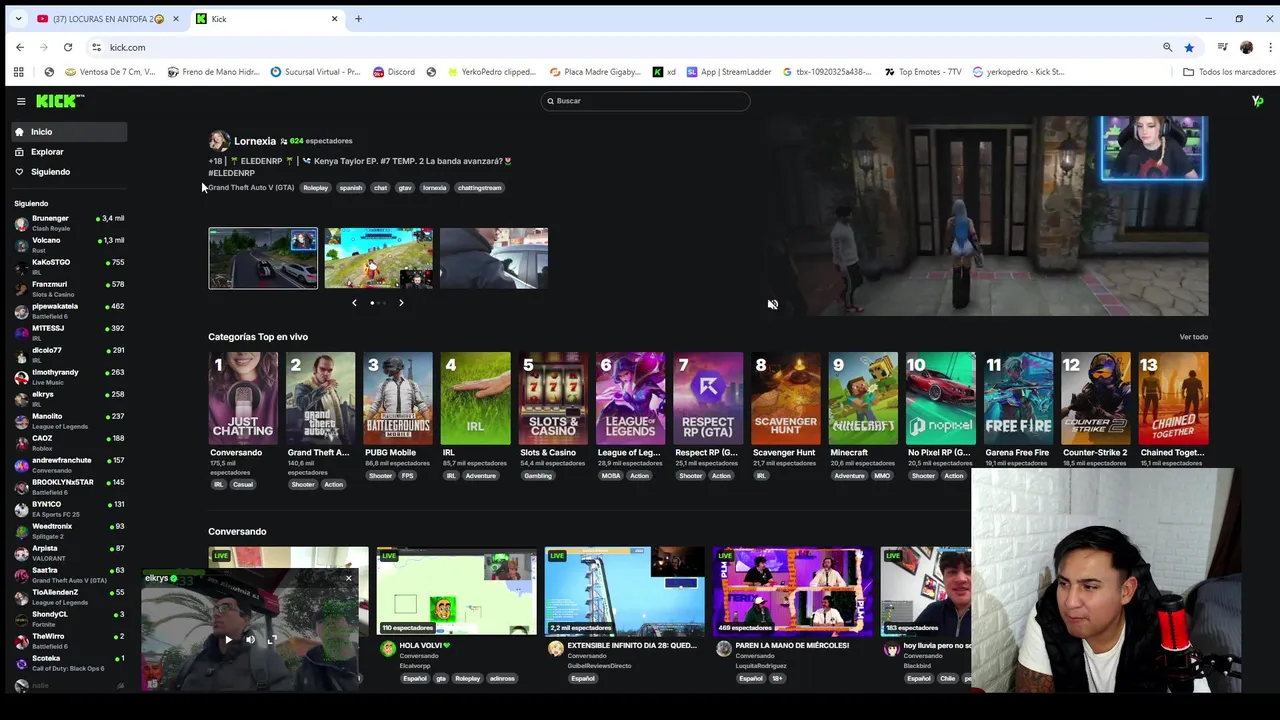Open the Grand Theft Auto category card
Image resolution: width=1280 pixels, height=720 pixels.
tap(320, 398)
